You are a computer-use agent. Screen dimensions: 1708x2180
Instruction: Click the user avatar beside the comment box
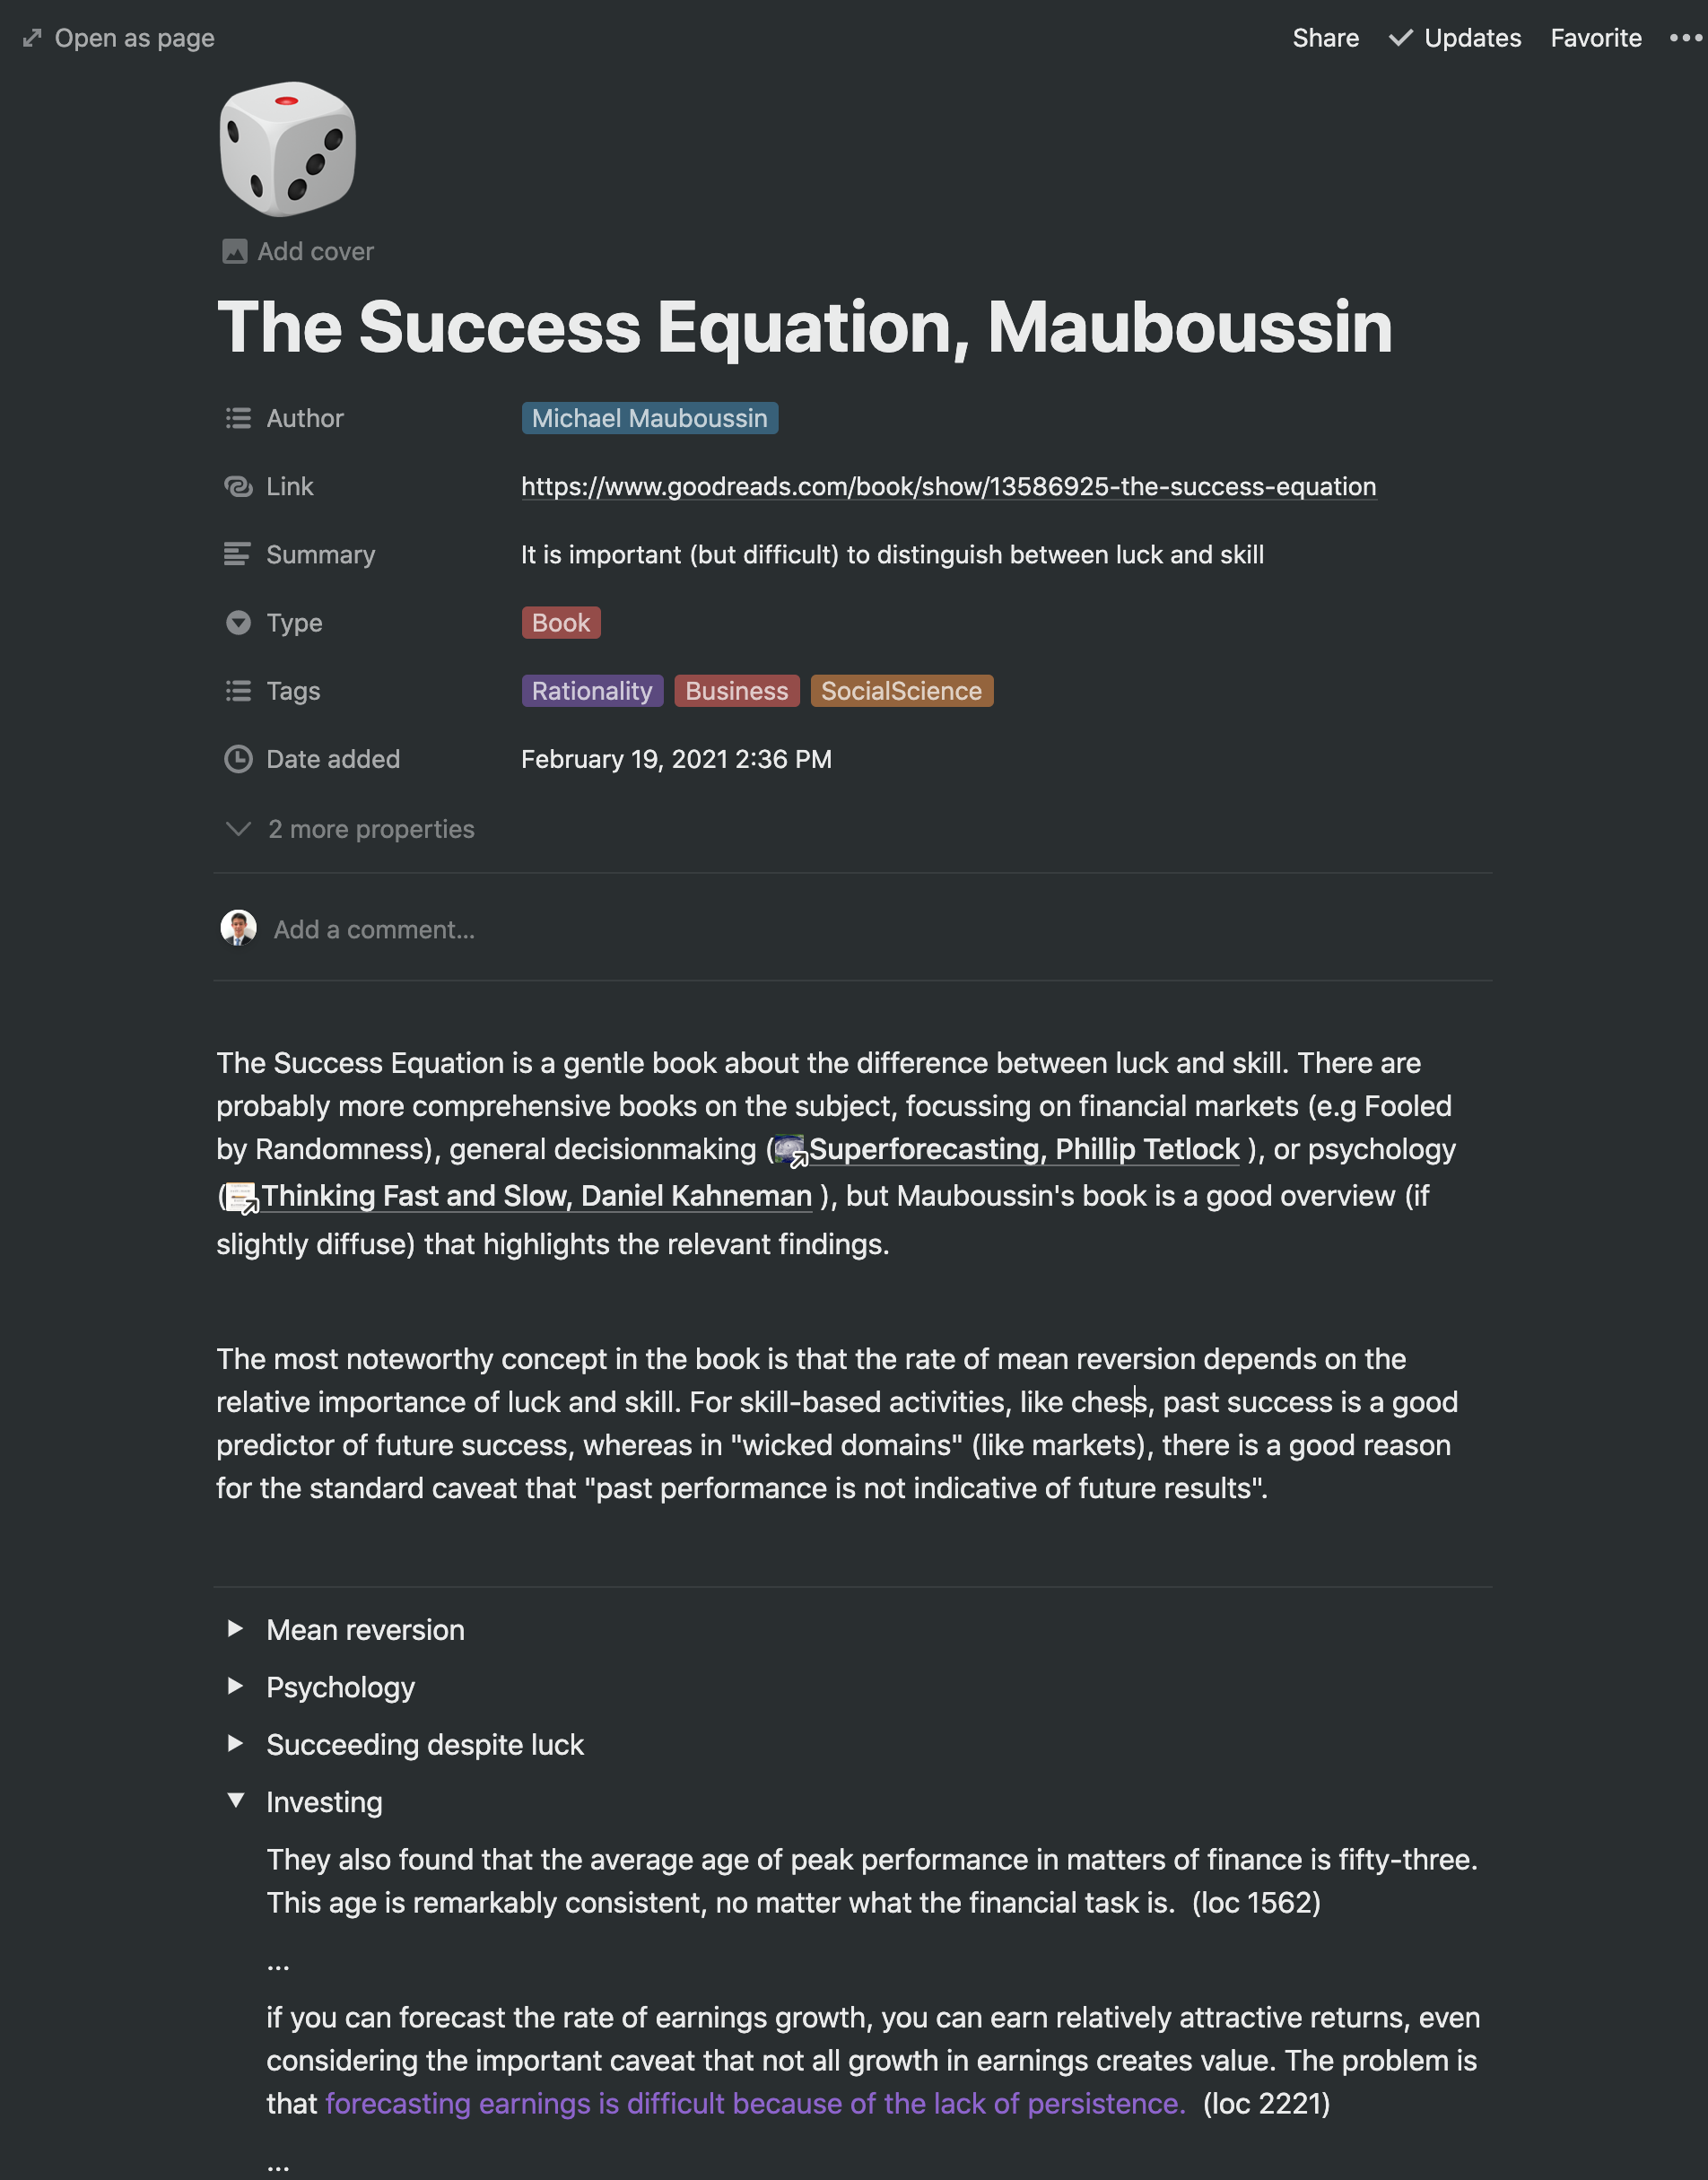tap(238, 928)
